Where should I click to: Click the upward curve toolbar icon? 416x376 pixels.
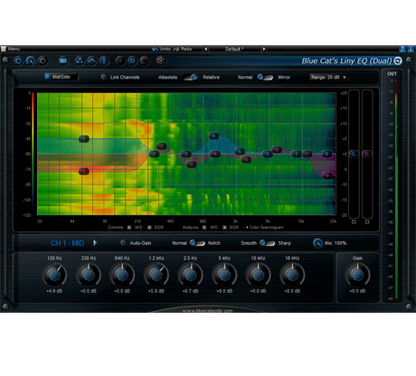click(92, 61)
